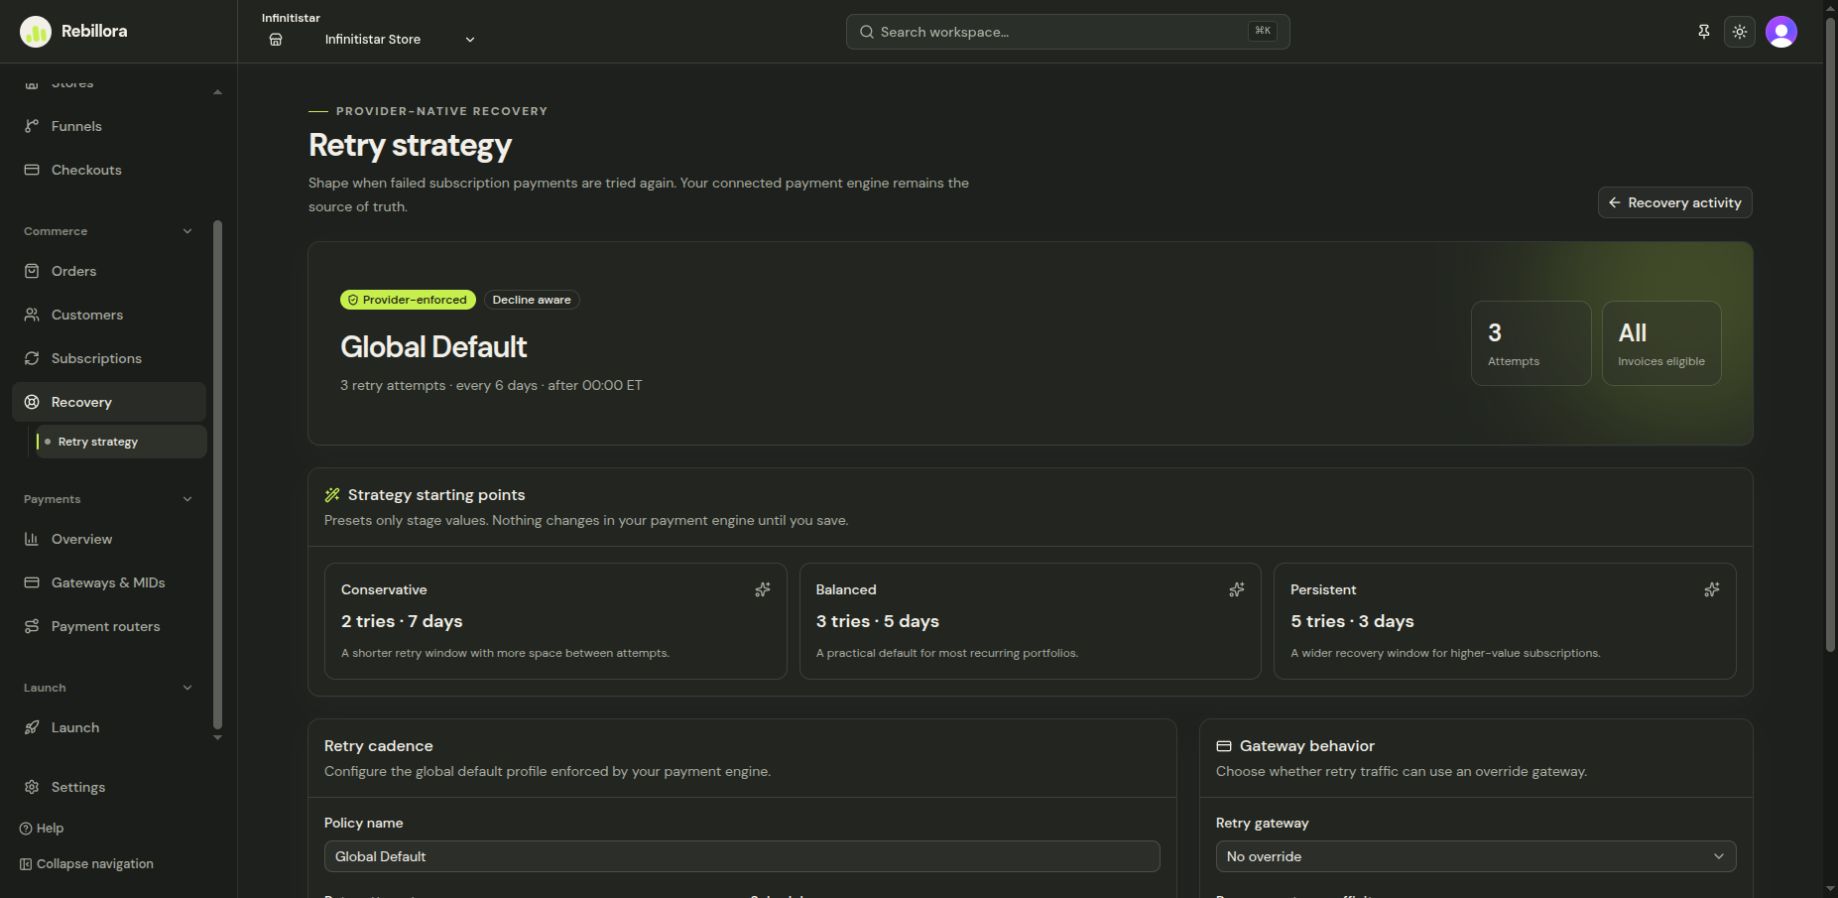Open the Help link
The width and height of the screenshot is (1838, 898).
[x=42, y=828]
